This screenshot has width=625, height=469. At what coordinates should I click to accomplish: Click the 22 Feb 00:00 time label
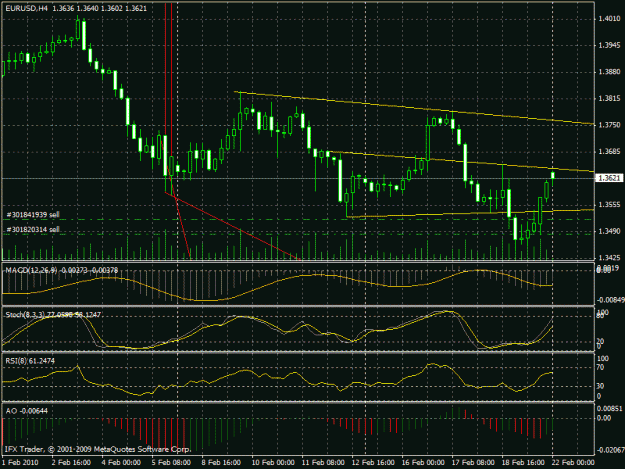tap(573, 462)
